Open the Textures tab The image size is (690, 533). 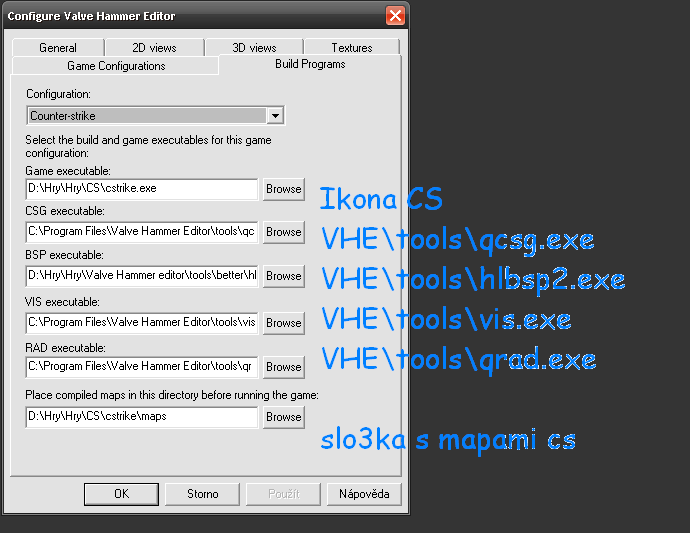tap(352, 48)
